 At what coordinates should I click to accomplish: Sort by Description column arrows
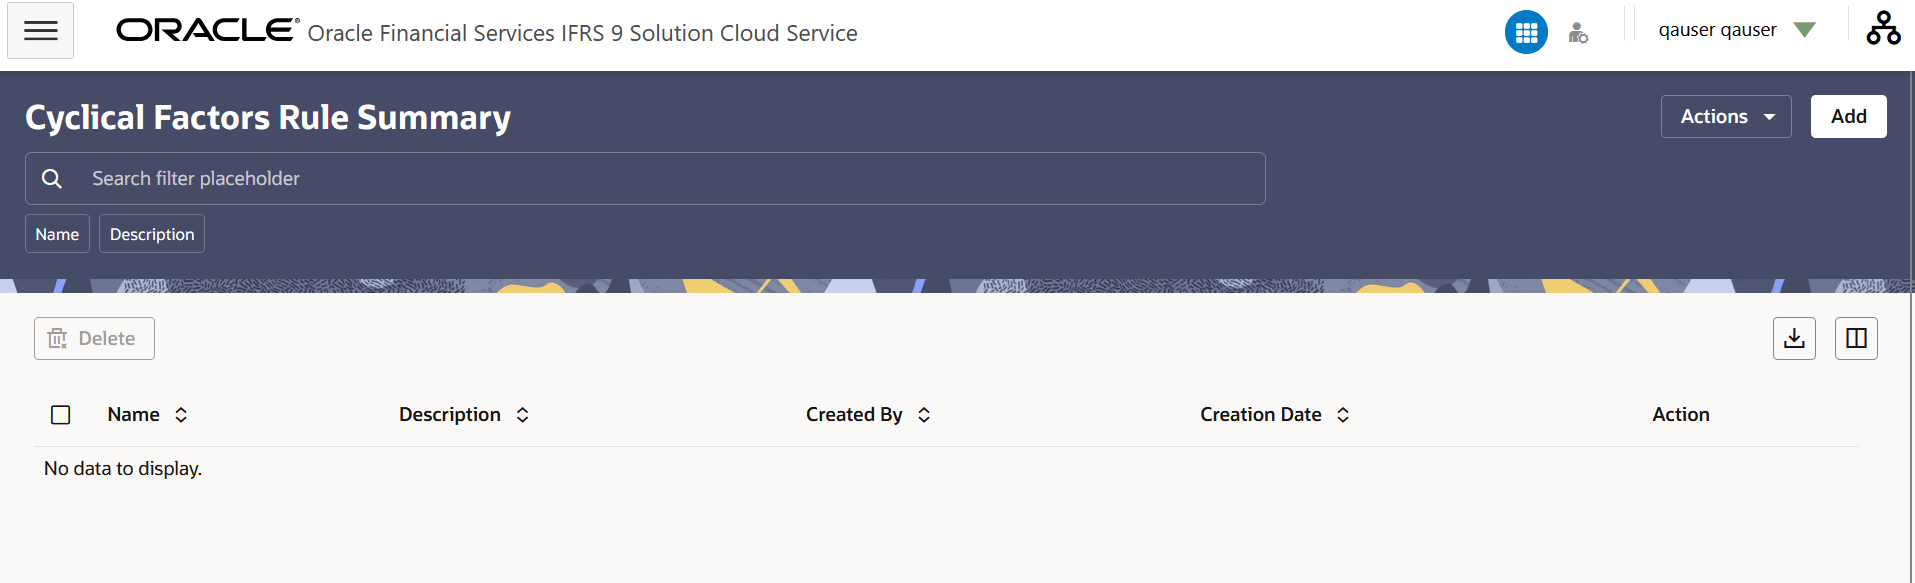(522, 415)
